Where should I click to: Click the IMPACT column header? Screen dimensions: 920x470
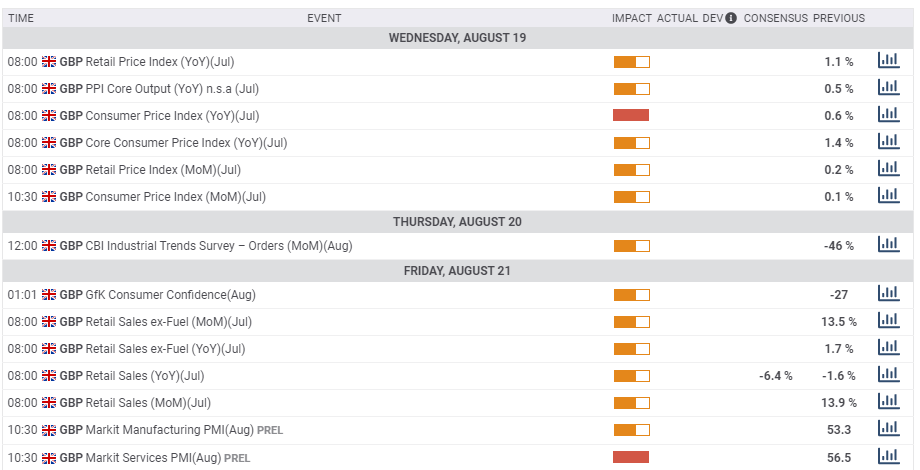[x=631, y=18]
